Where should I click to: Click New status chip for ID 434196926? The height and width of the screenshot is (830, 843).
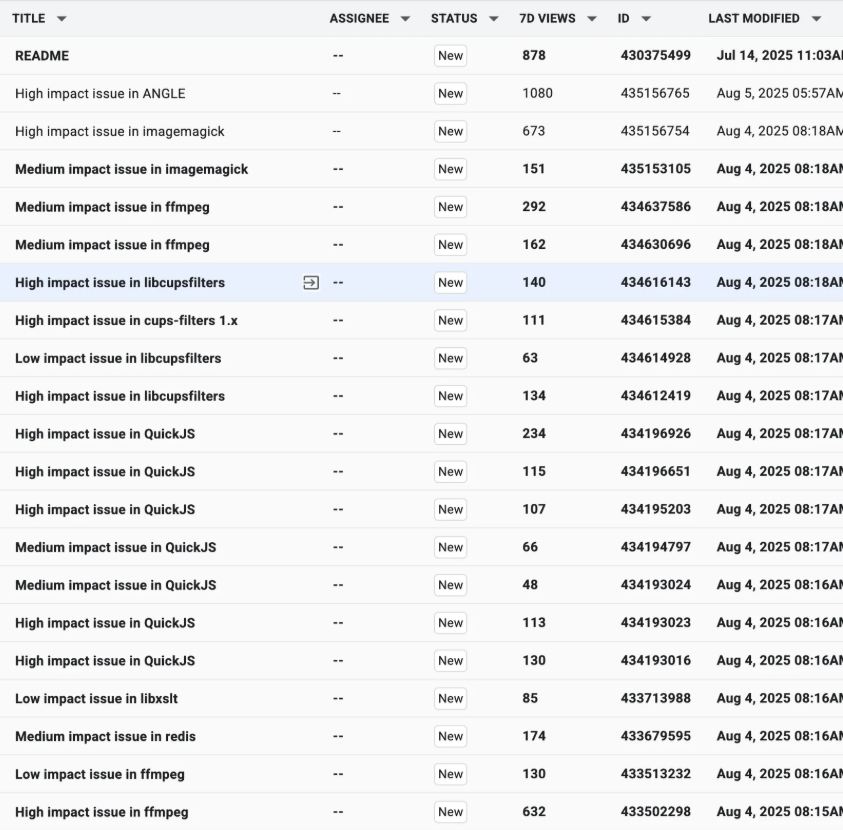click(451, 434)
